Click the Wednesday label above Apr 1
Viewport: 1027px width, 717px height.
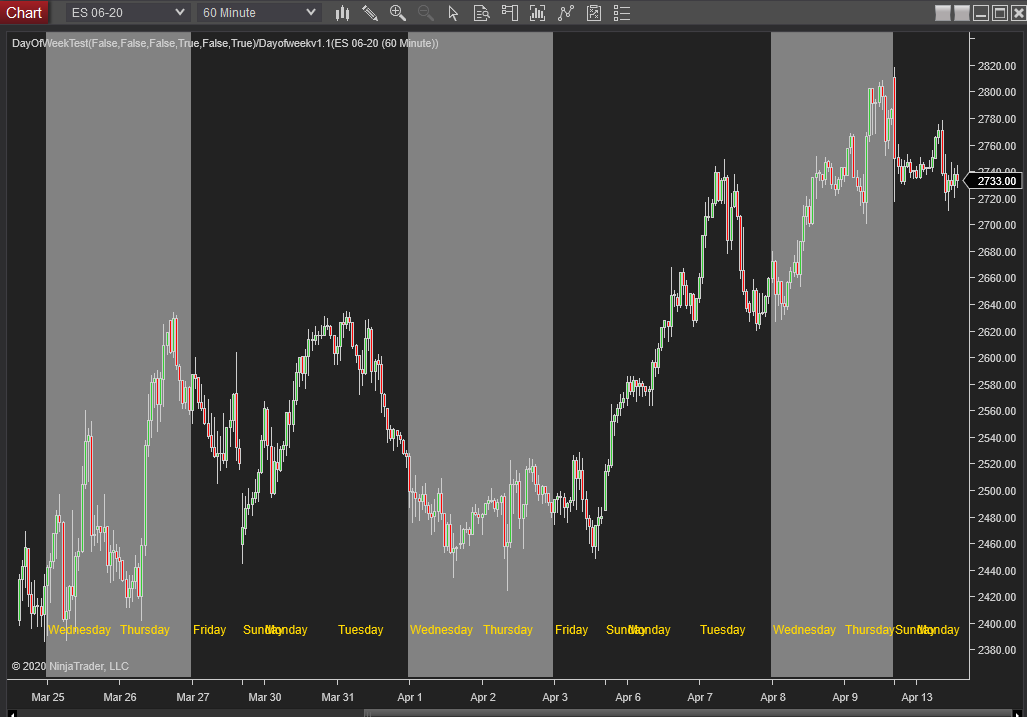coord(441,630)
